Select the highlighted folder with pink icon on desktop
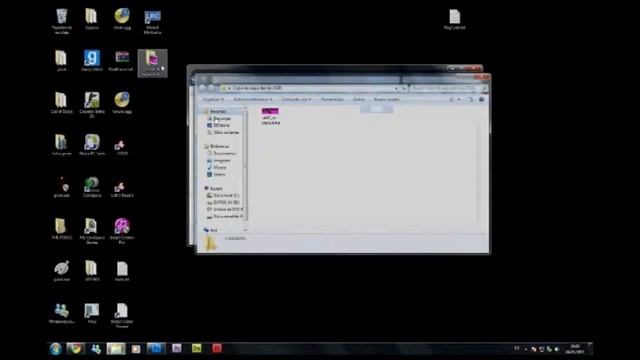Image resolution: width=640 pixels, height=360 pixels. 152,63
